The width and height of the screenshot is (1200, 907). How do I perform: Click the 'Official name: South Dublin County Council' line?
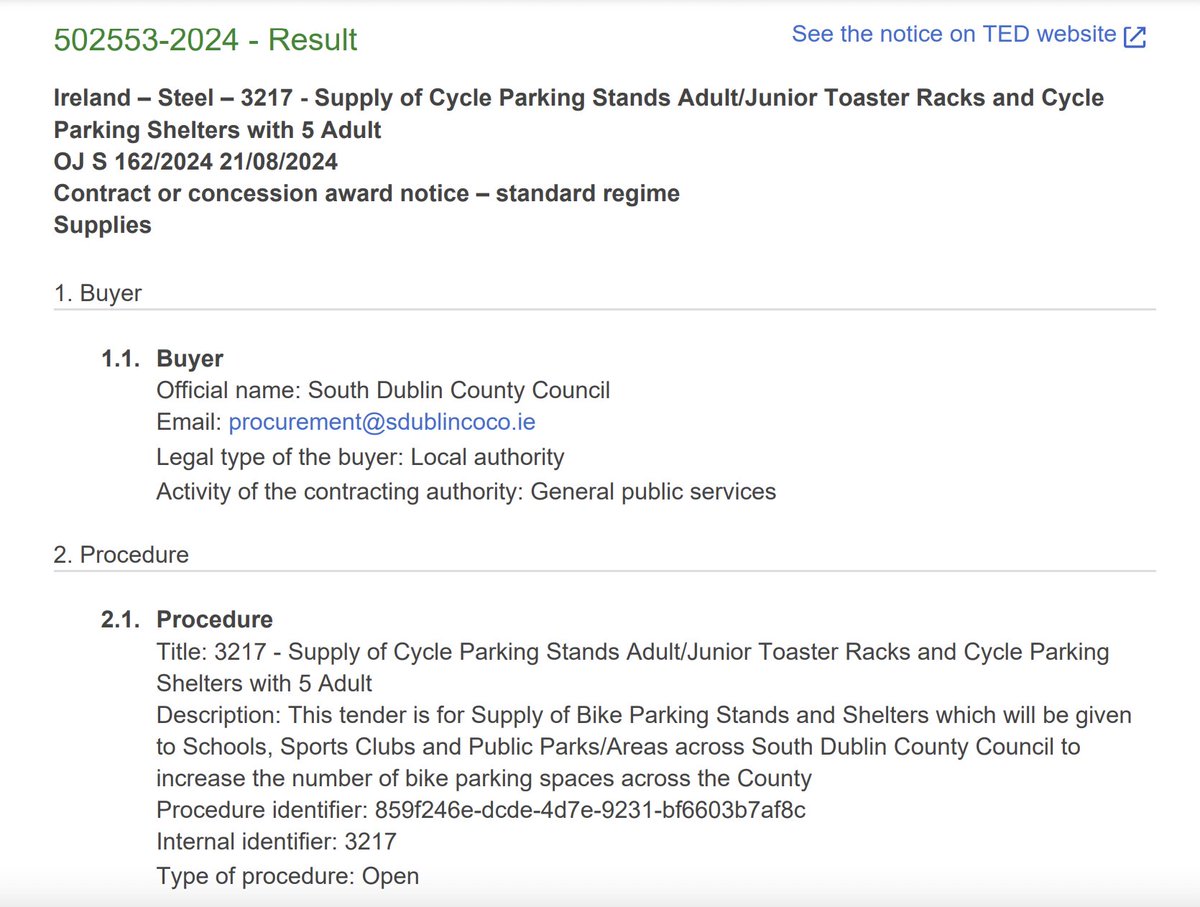click(383, 390)
